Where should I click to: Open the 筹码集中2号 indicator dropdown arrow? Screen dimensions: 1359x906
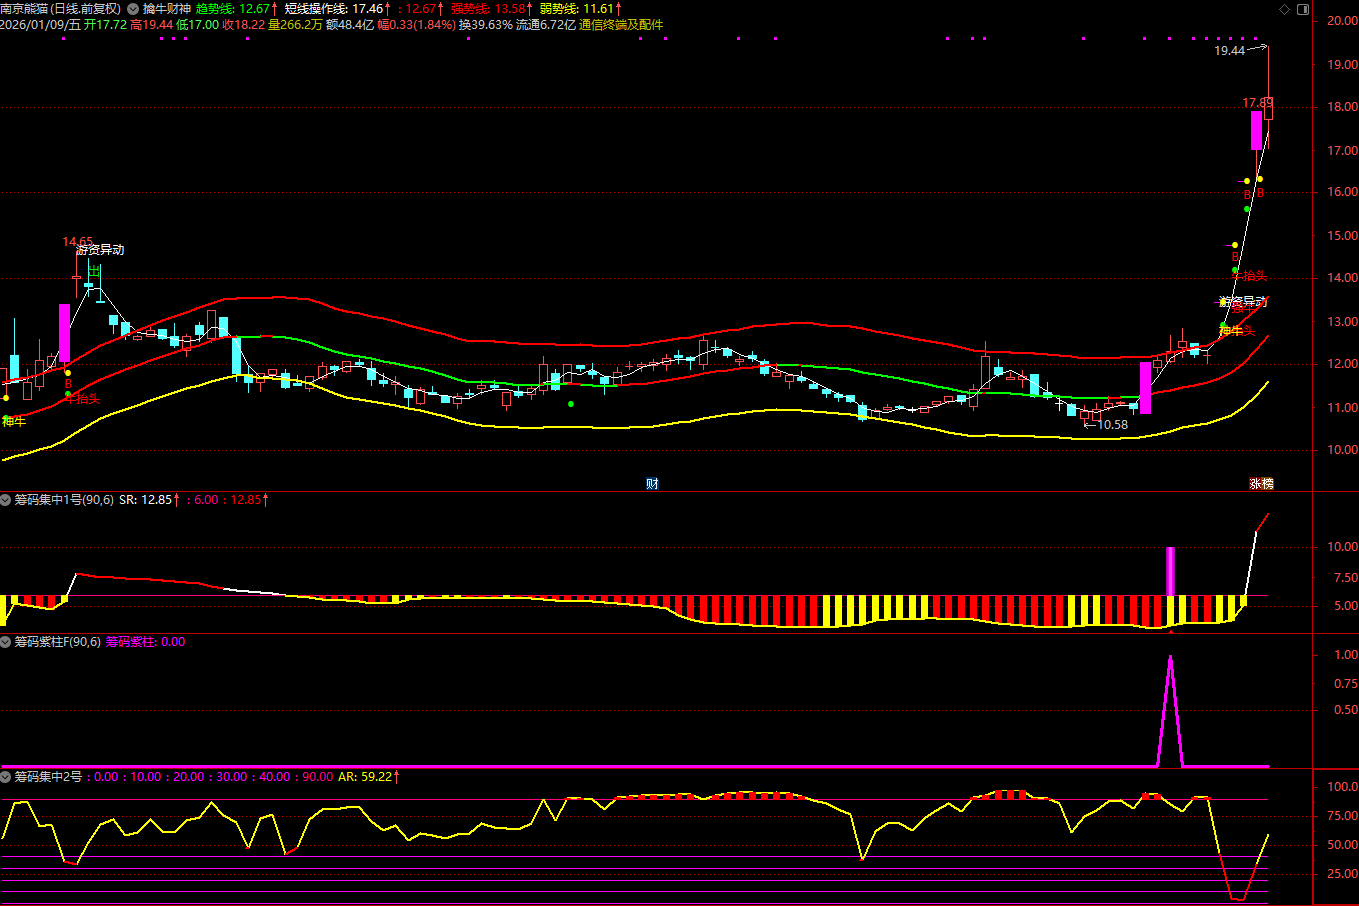click(x=6, y=776)
